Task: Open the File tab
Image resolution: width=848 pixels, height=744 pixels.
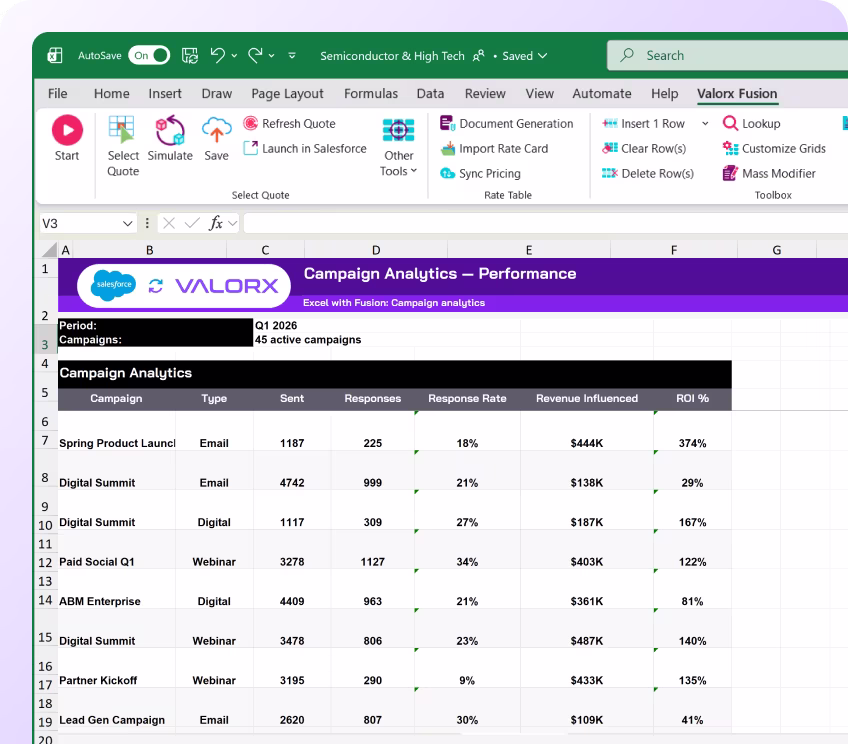Action: click(x=57, y=94)
